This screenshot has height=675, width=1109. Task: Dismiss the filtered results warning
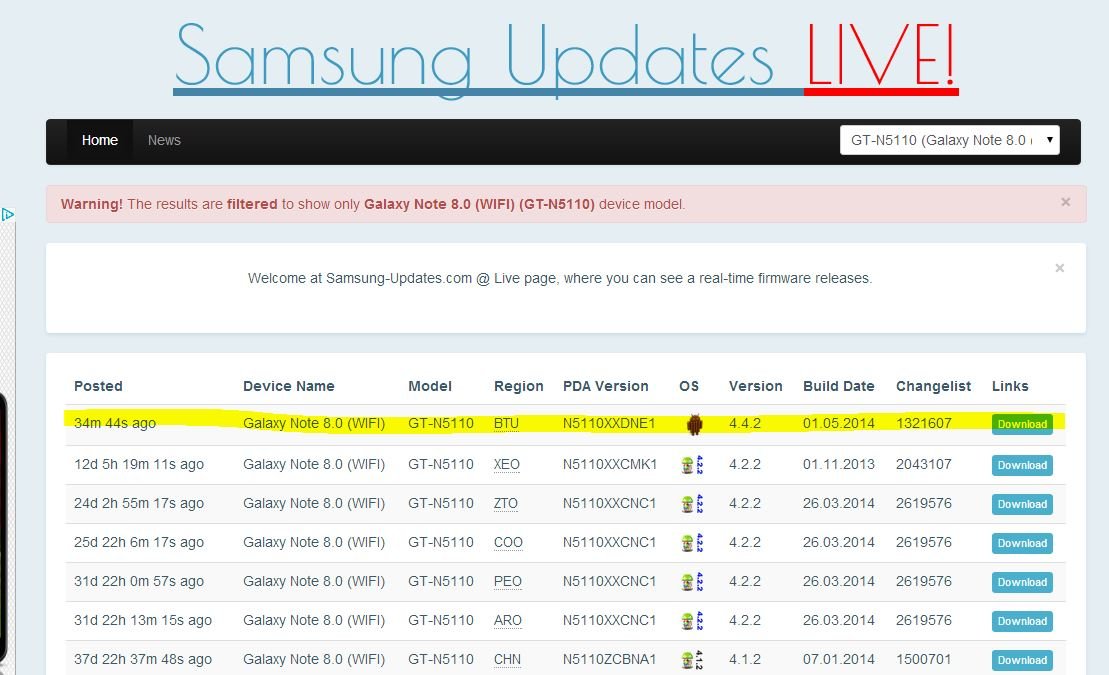(x=1065, y=202)
